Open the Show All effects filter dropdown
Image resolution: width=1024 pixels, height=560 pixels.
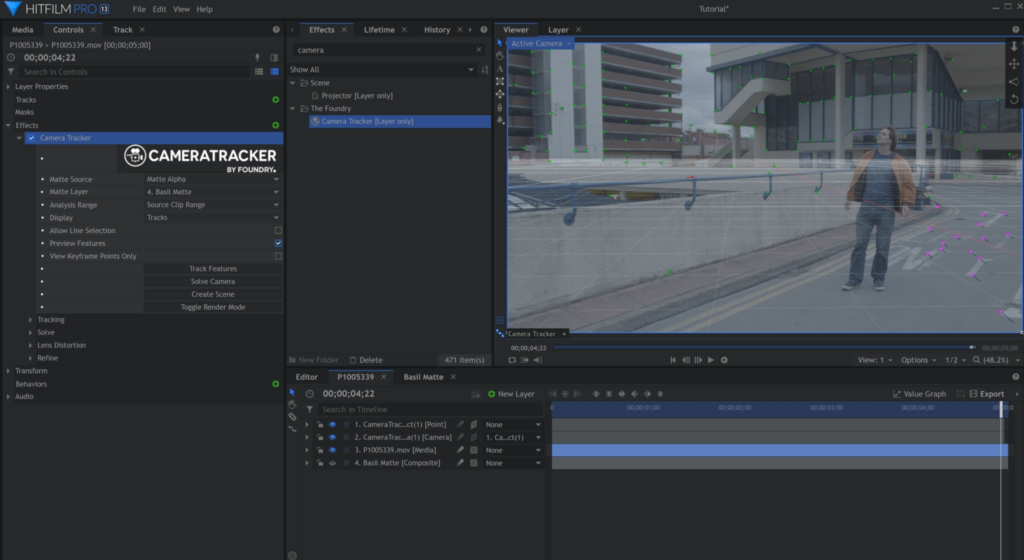tap(382, 69)
